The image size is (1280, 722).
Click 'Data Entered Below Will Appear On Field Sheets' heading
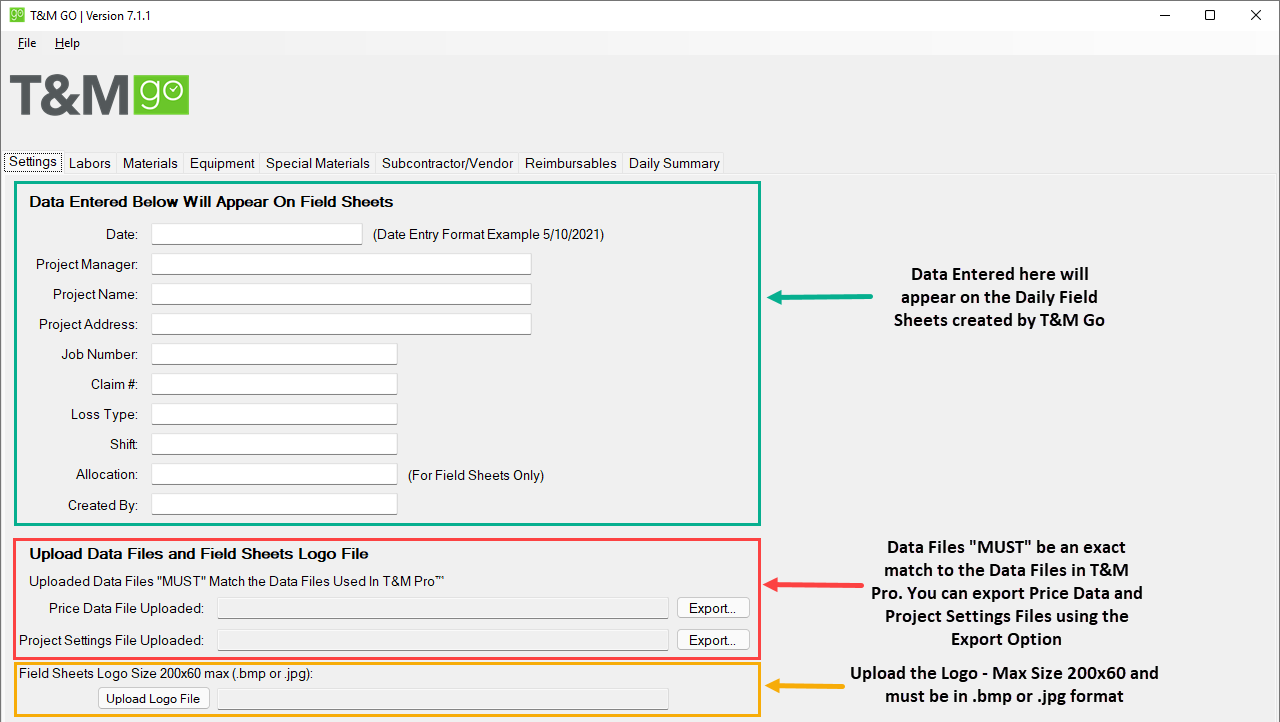click(211, 202)
